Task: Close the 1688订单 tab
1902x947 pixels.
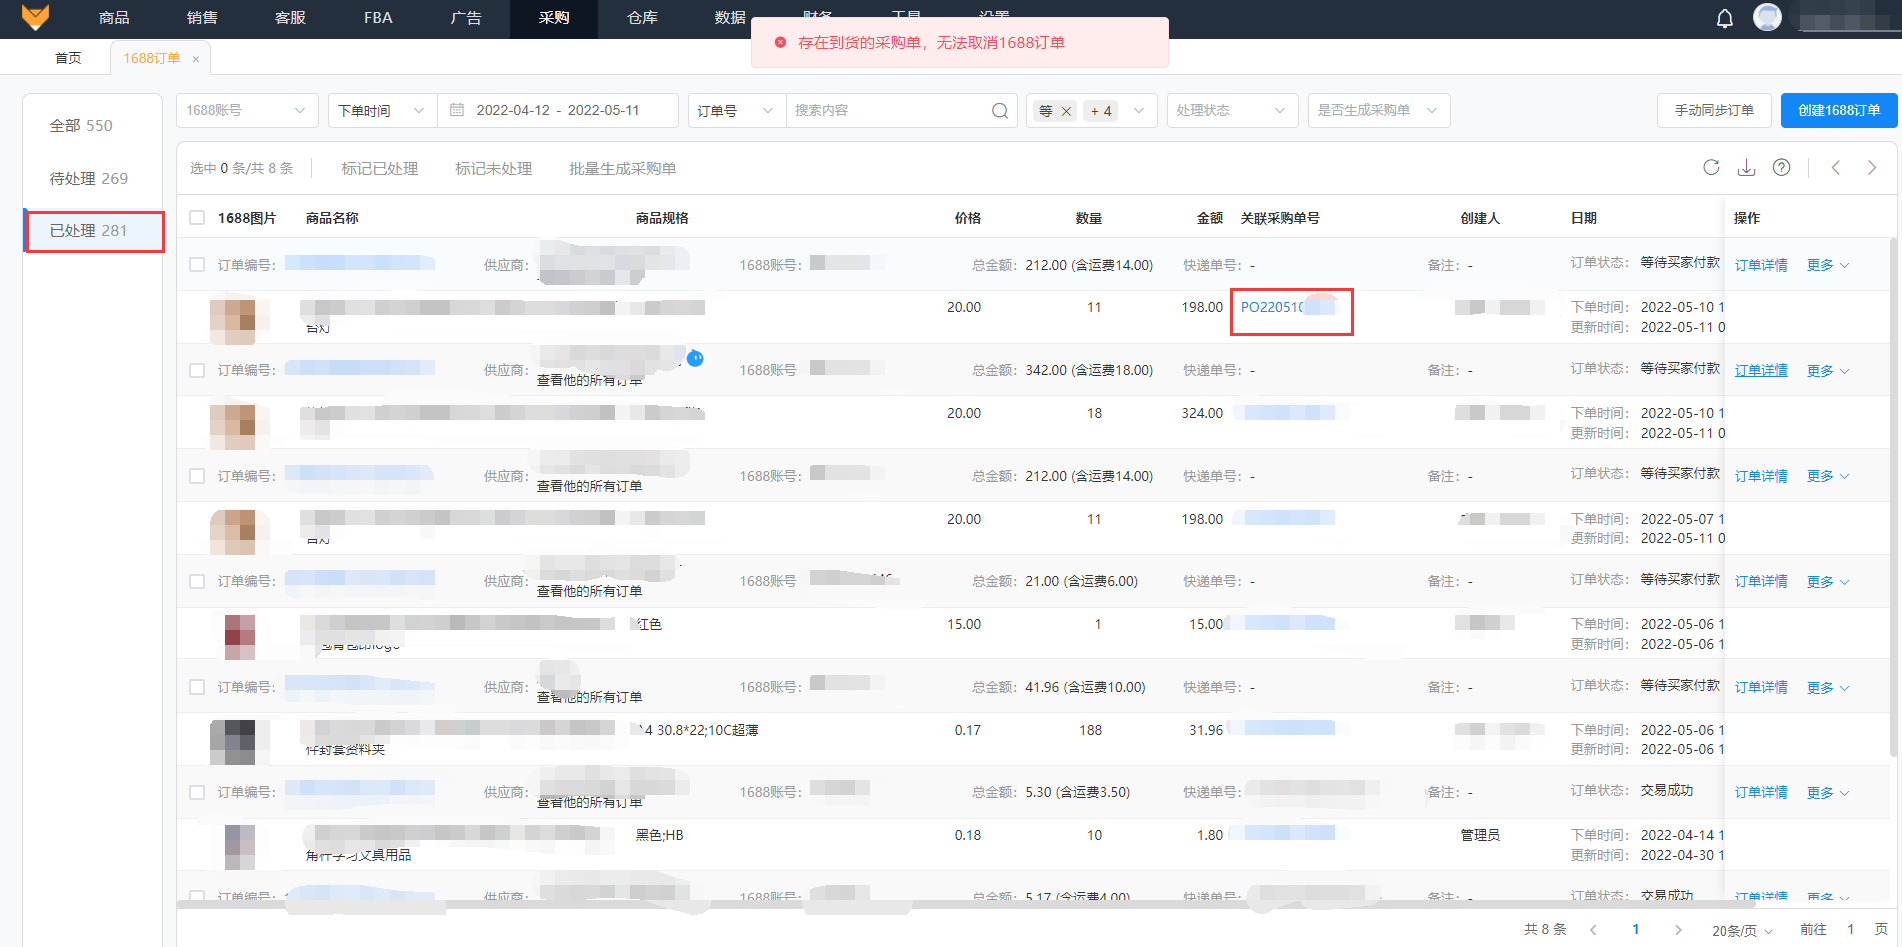Action: [x=196, y=59]
